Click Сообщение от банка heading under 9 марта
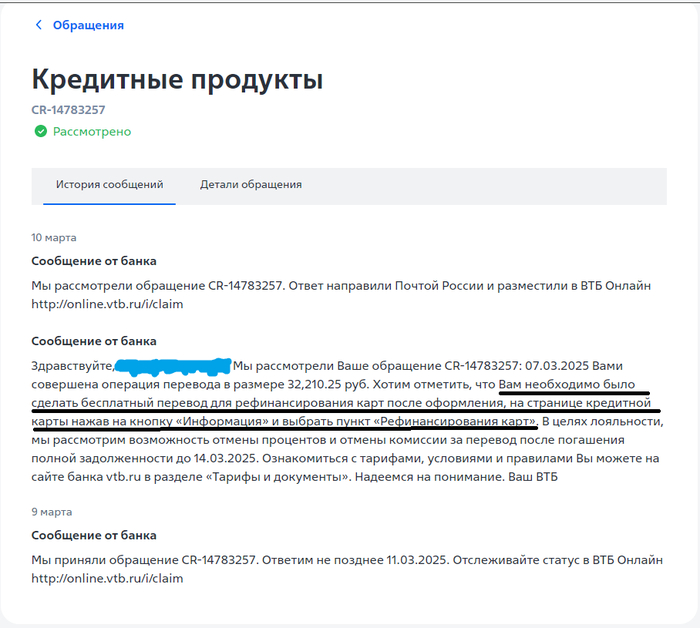The width and height of the screenshot is (700, 628). pos(93,535)
